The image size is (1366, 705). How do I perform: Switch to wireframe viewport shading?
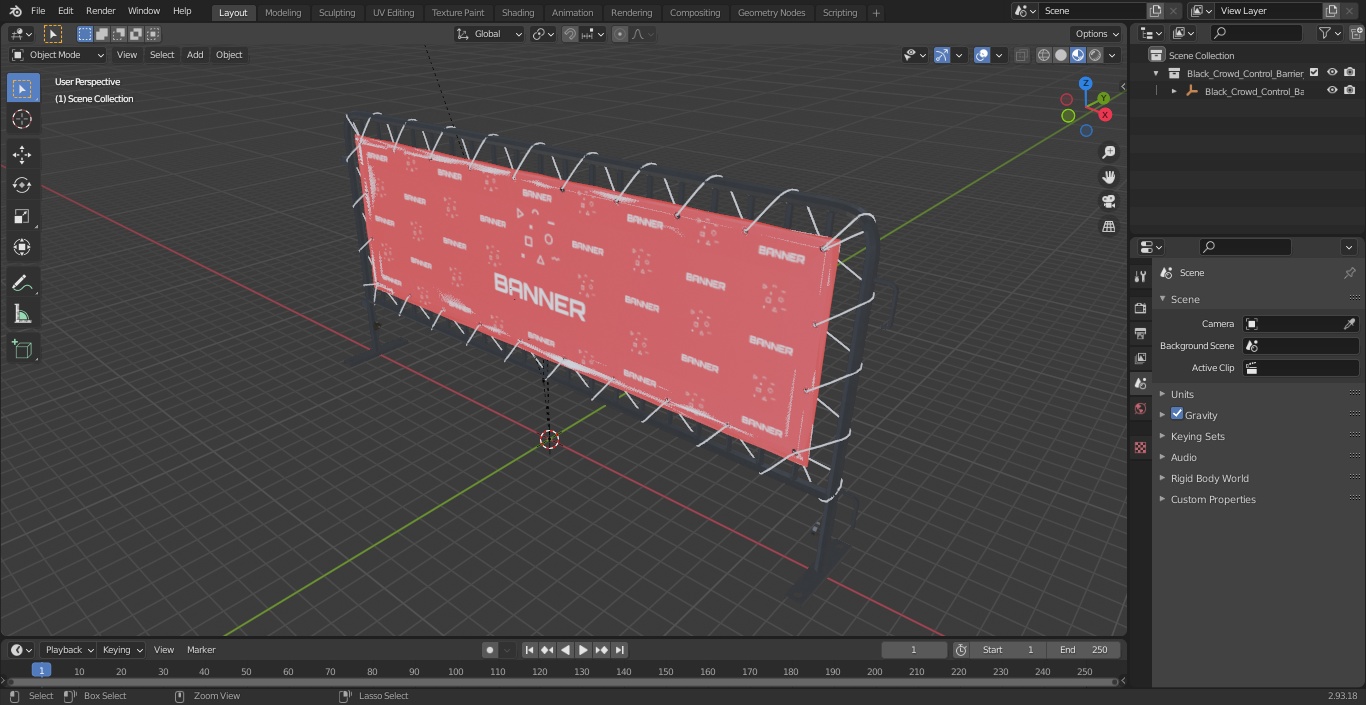coord(1044,55)
